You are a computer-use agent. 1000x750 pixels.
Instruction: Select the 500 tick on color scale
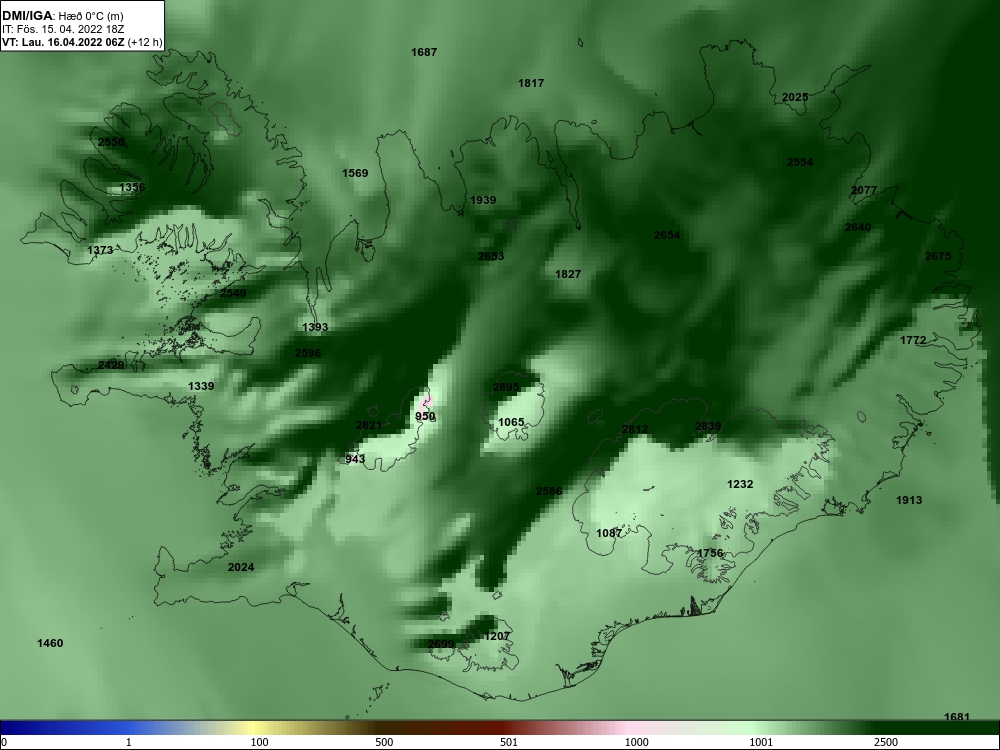(x=384, y=742)
